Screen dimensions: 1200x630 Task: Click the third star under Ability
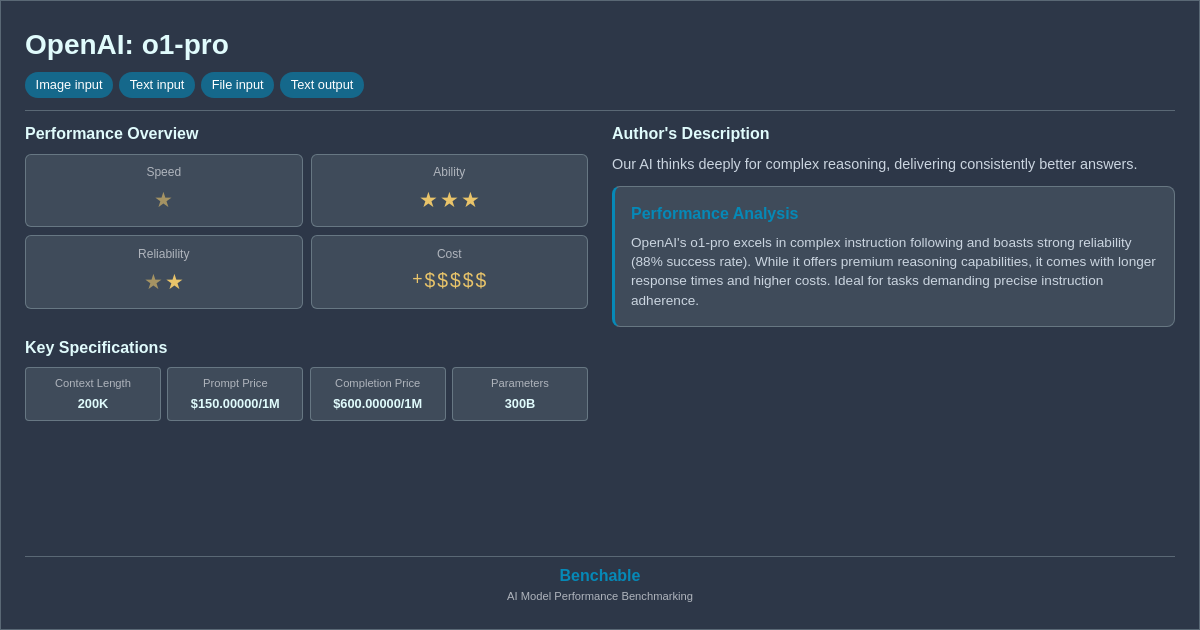[470, 199]
